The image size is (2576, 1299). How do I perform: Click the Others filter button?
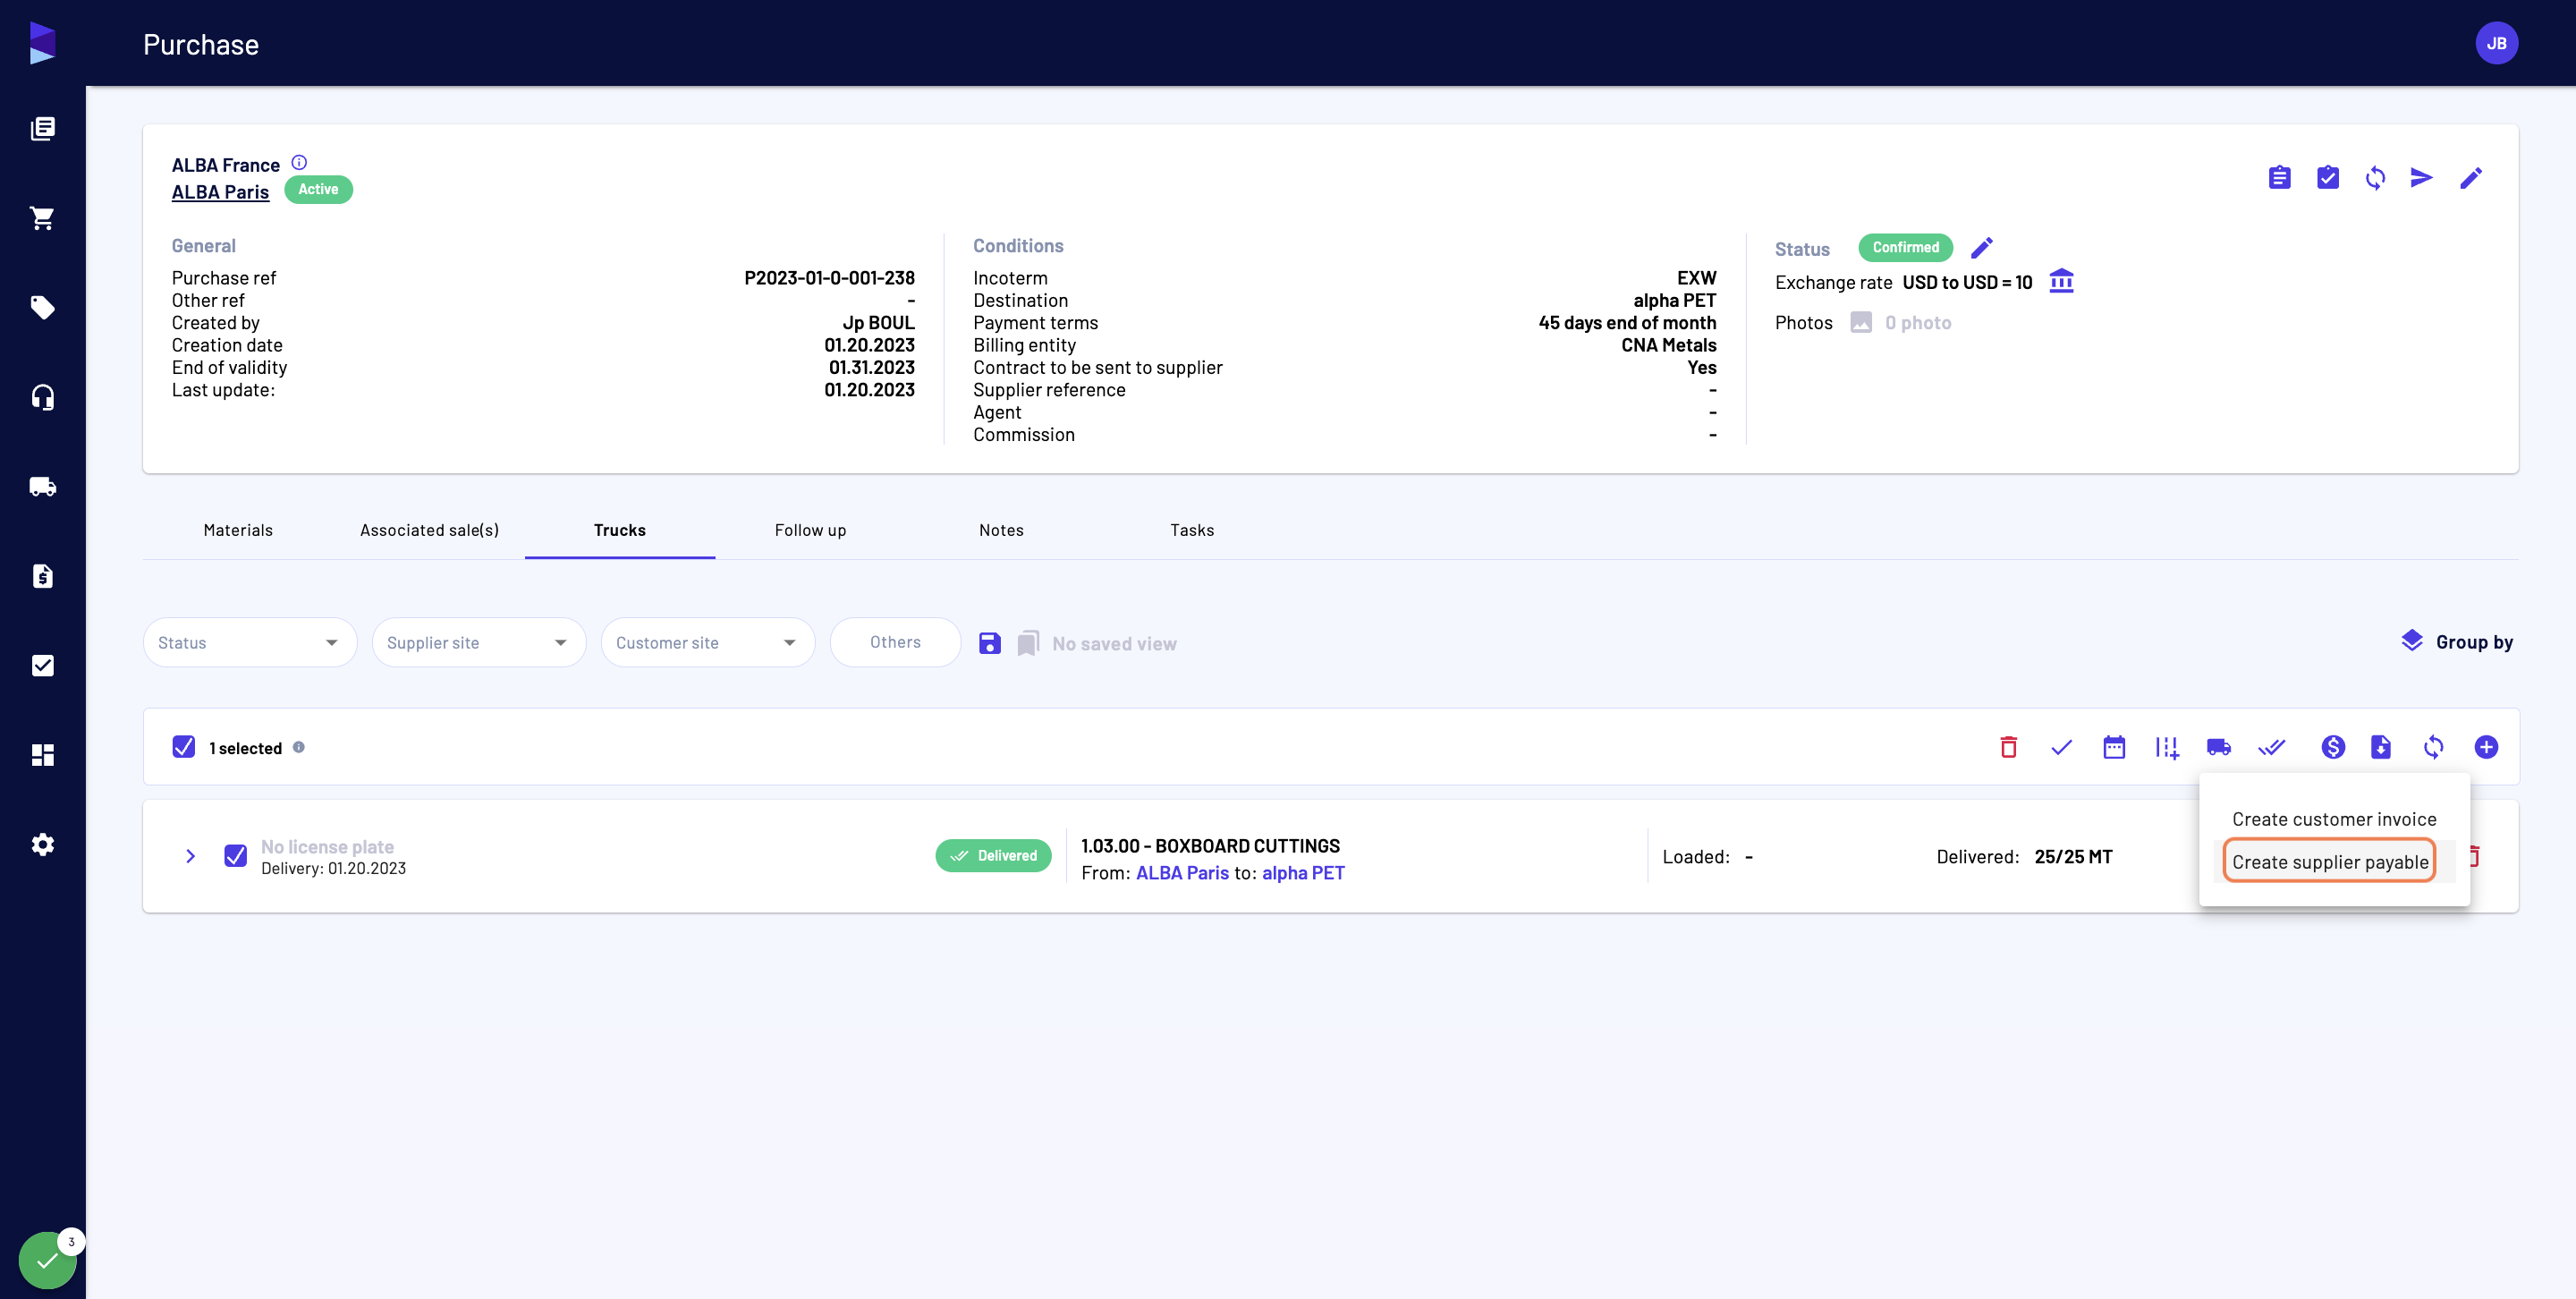click(x=895, y=642)
